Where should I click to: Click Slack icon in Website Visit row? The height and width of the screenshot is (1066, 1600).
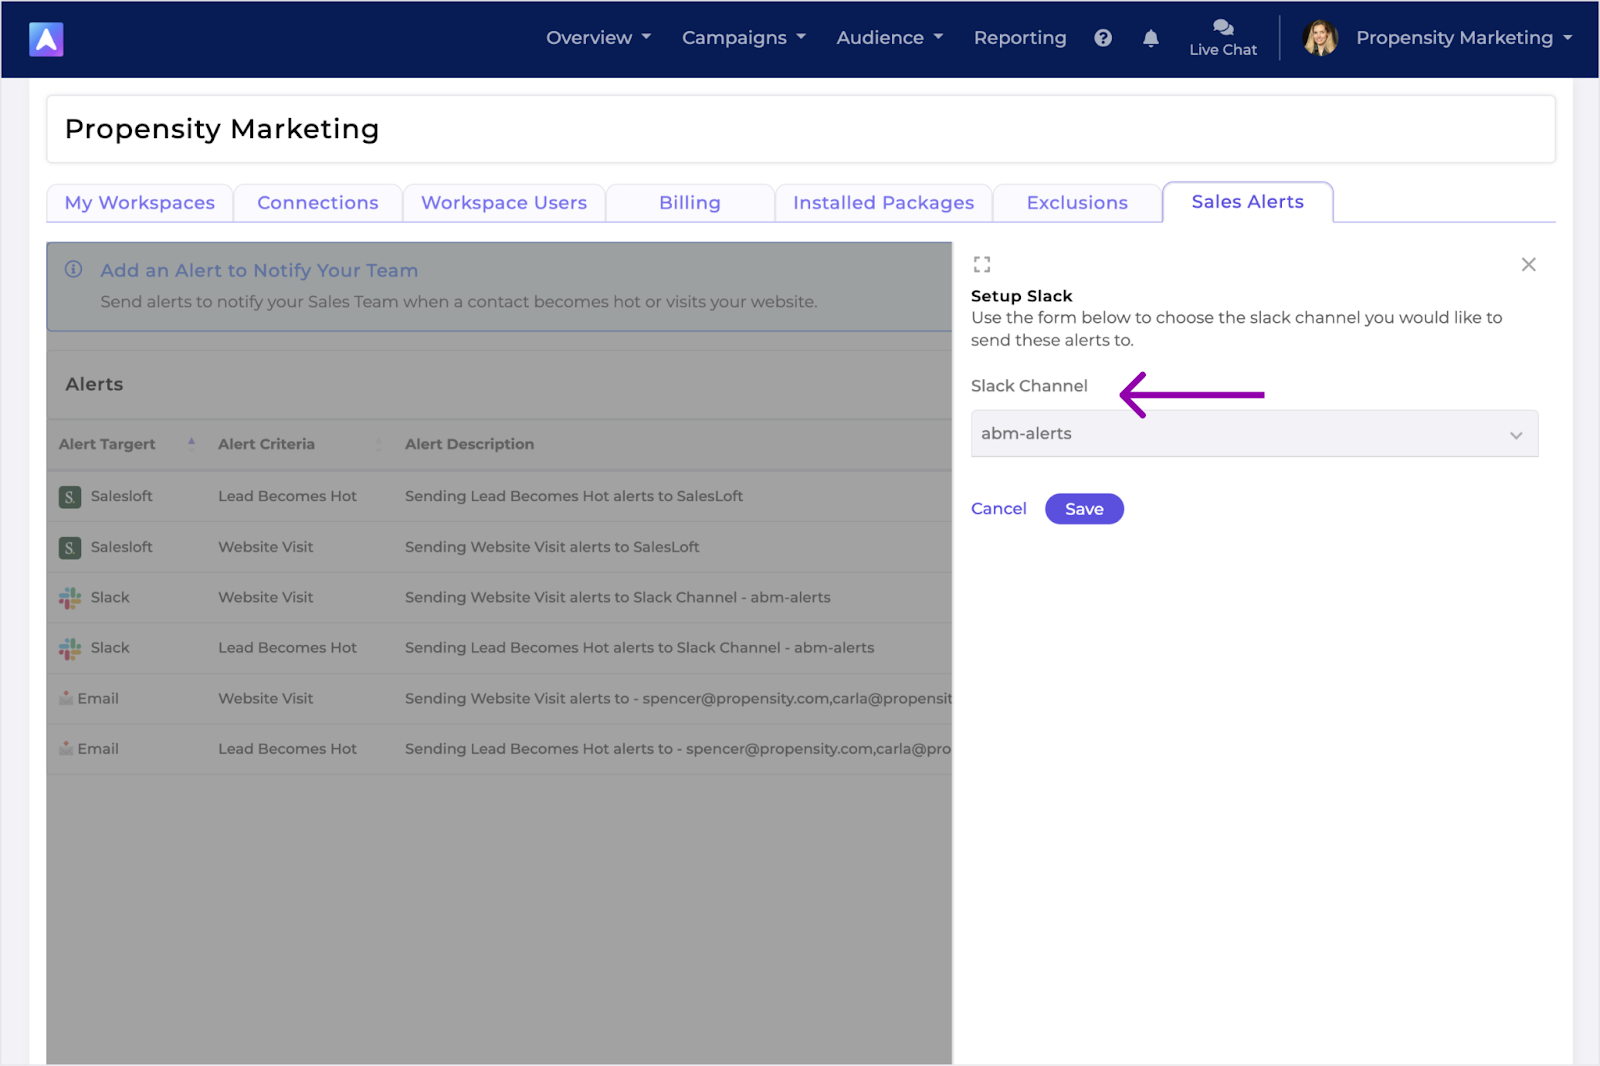click(70, 598)
